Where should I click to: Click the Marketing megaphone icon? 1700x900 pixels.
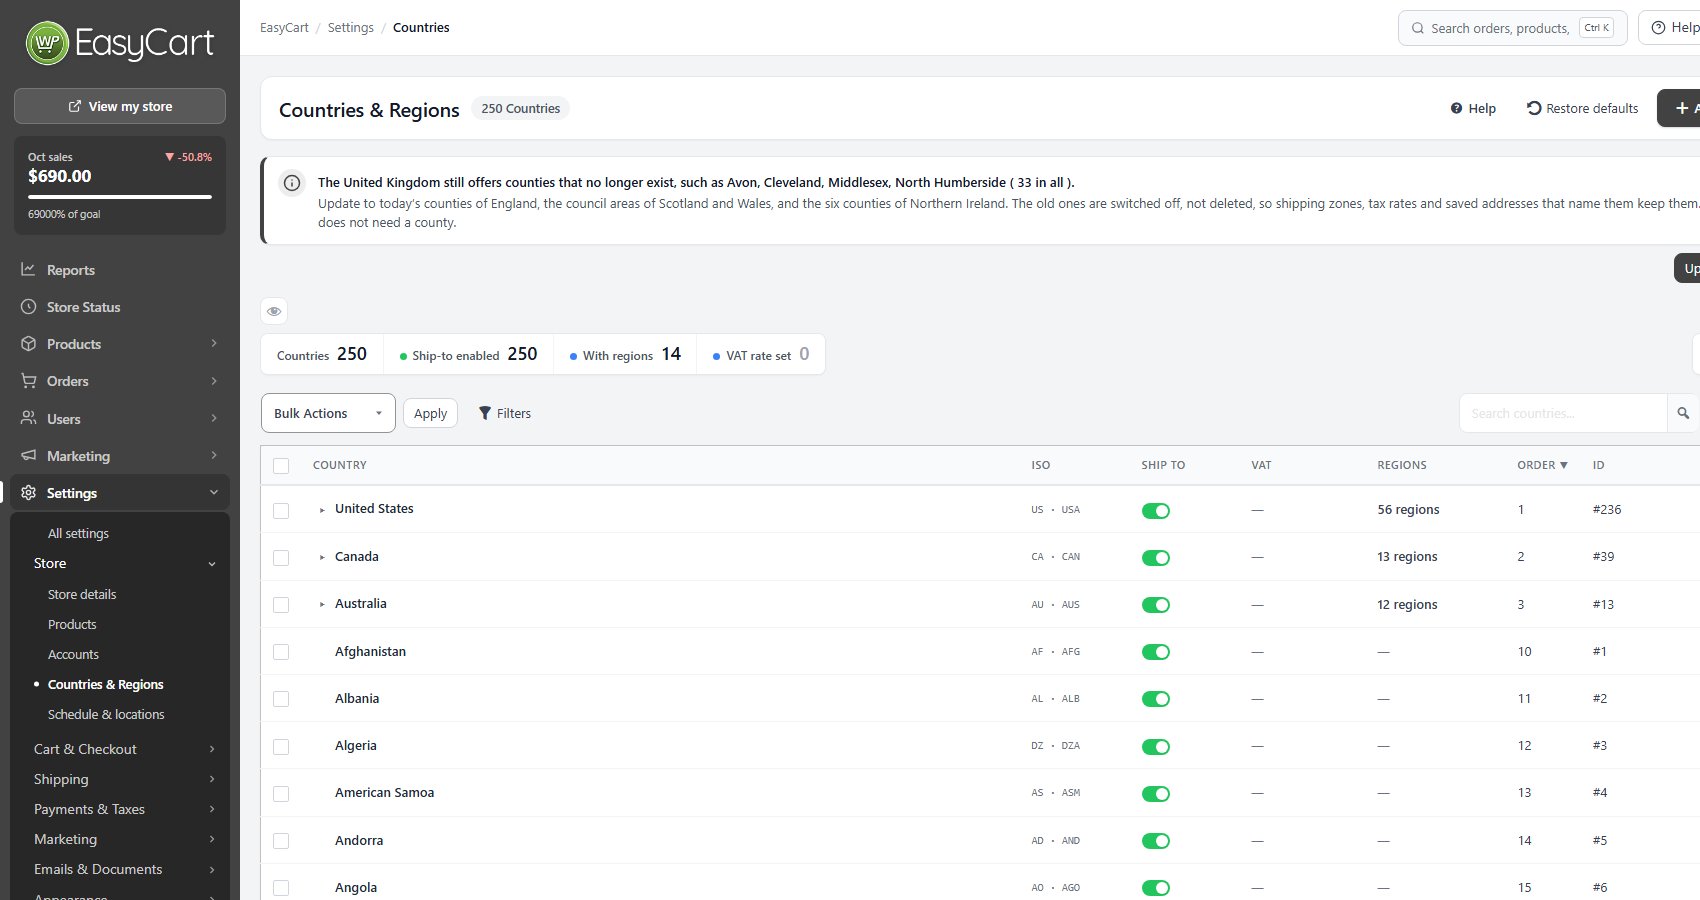coord(29,456)
